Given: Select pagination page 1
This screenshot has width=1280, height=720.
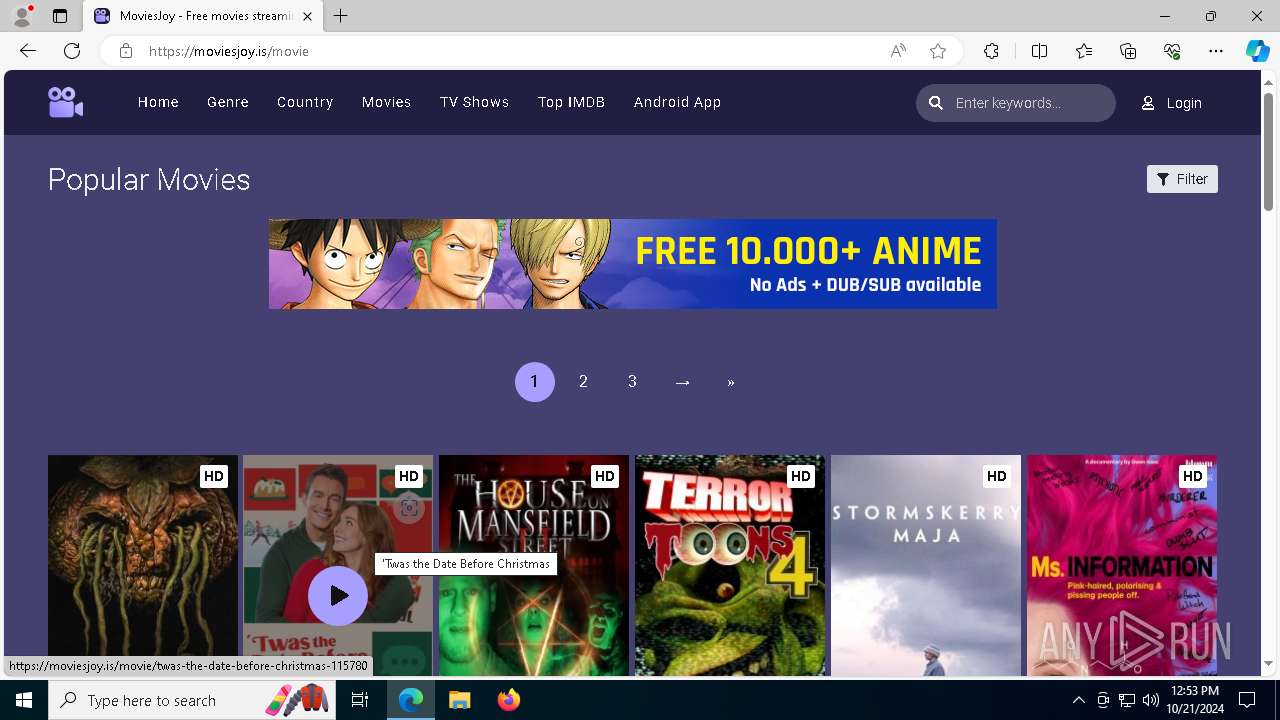Looking at the screenshot, I should click(535, 382).
